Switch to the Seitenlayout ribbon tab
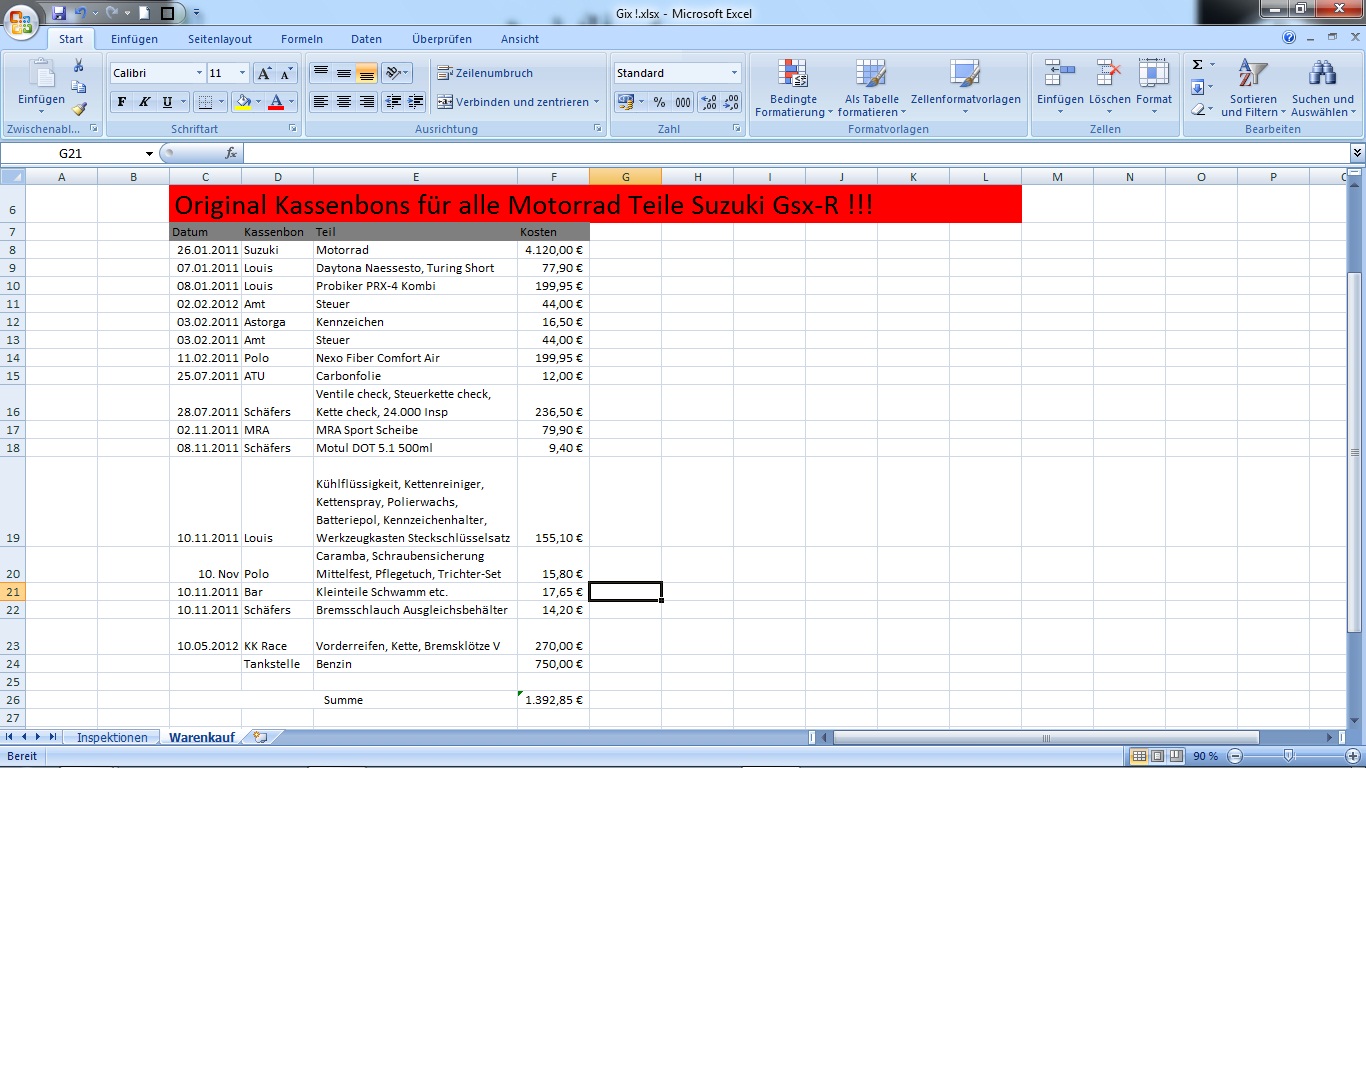1366x1066 pixels. pos(220,39)
